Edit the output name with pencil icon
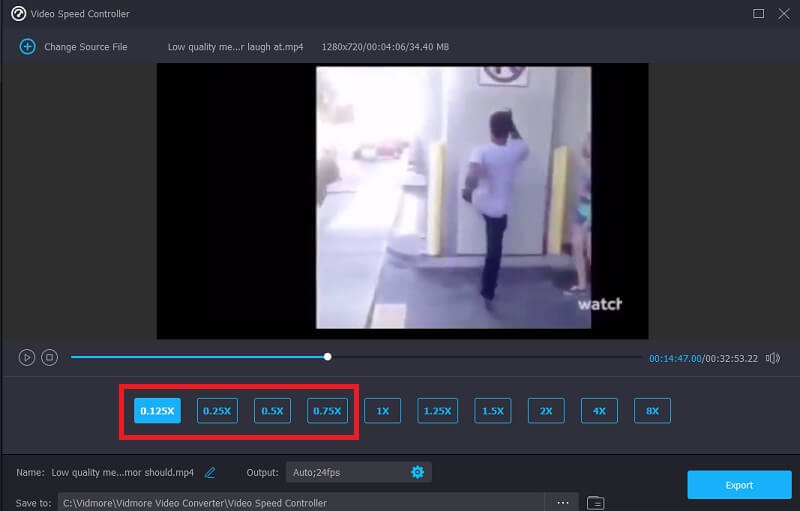800x511 pixels. pyautogui.click(x=210, y=472)
